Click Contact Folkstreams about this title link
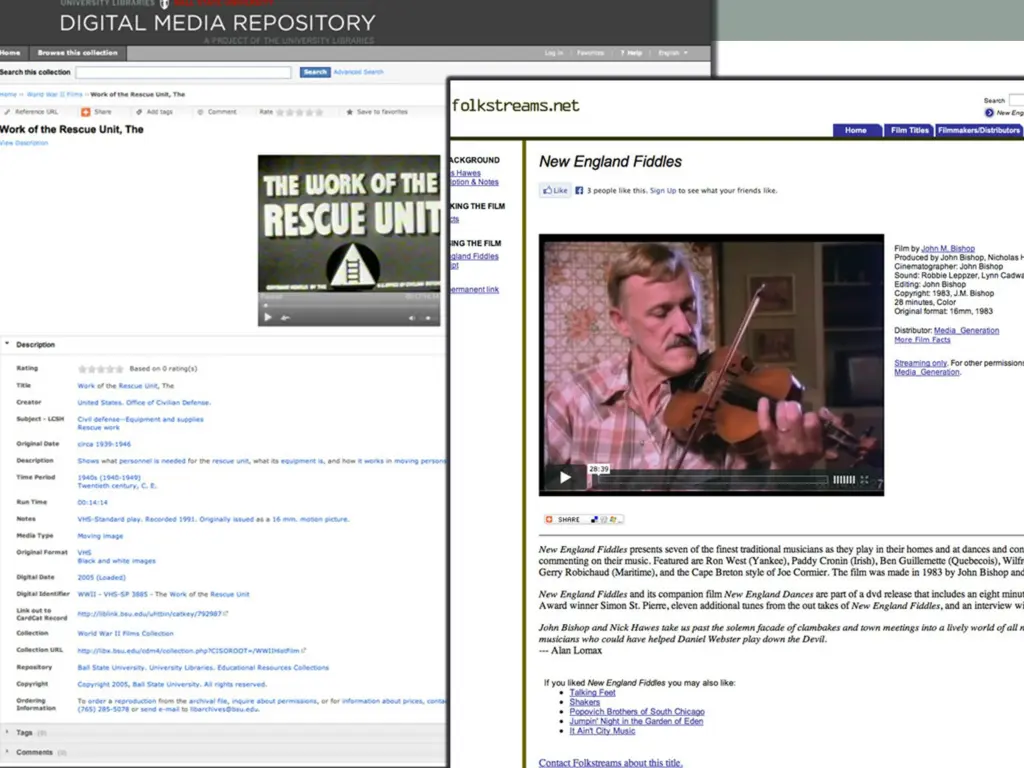 [x=611, y=763]
